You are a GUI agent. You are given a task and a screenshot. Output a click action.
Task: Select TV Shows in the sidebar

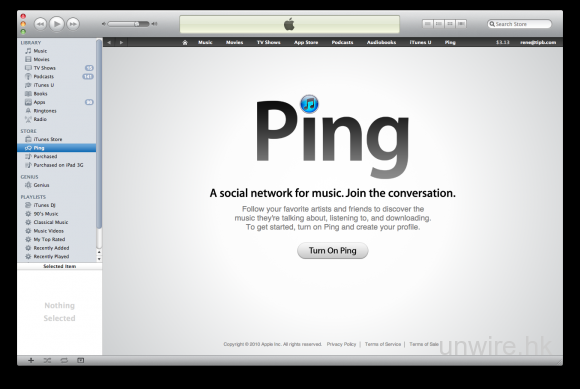point(57,68)
